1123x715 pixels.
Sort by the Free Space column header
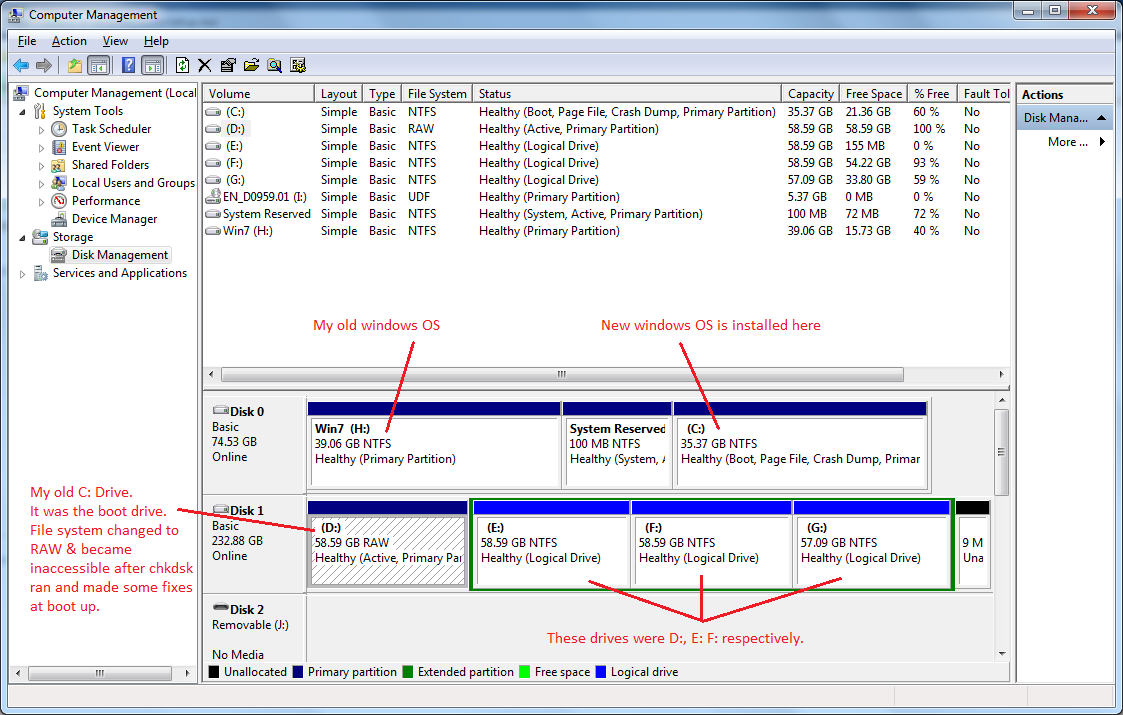point(874,94)
